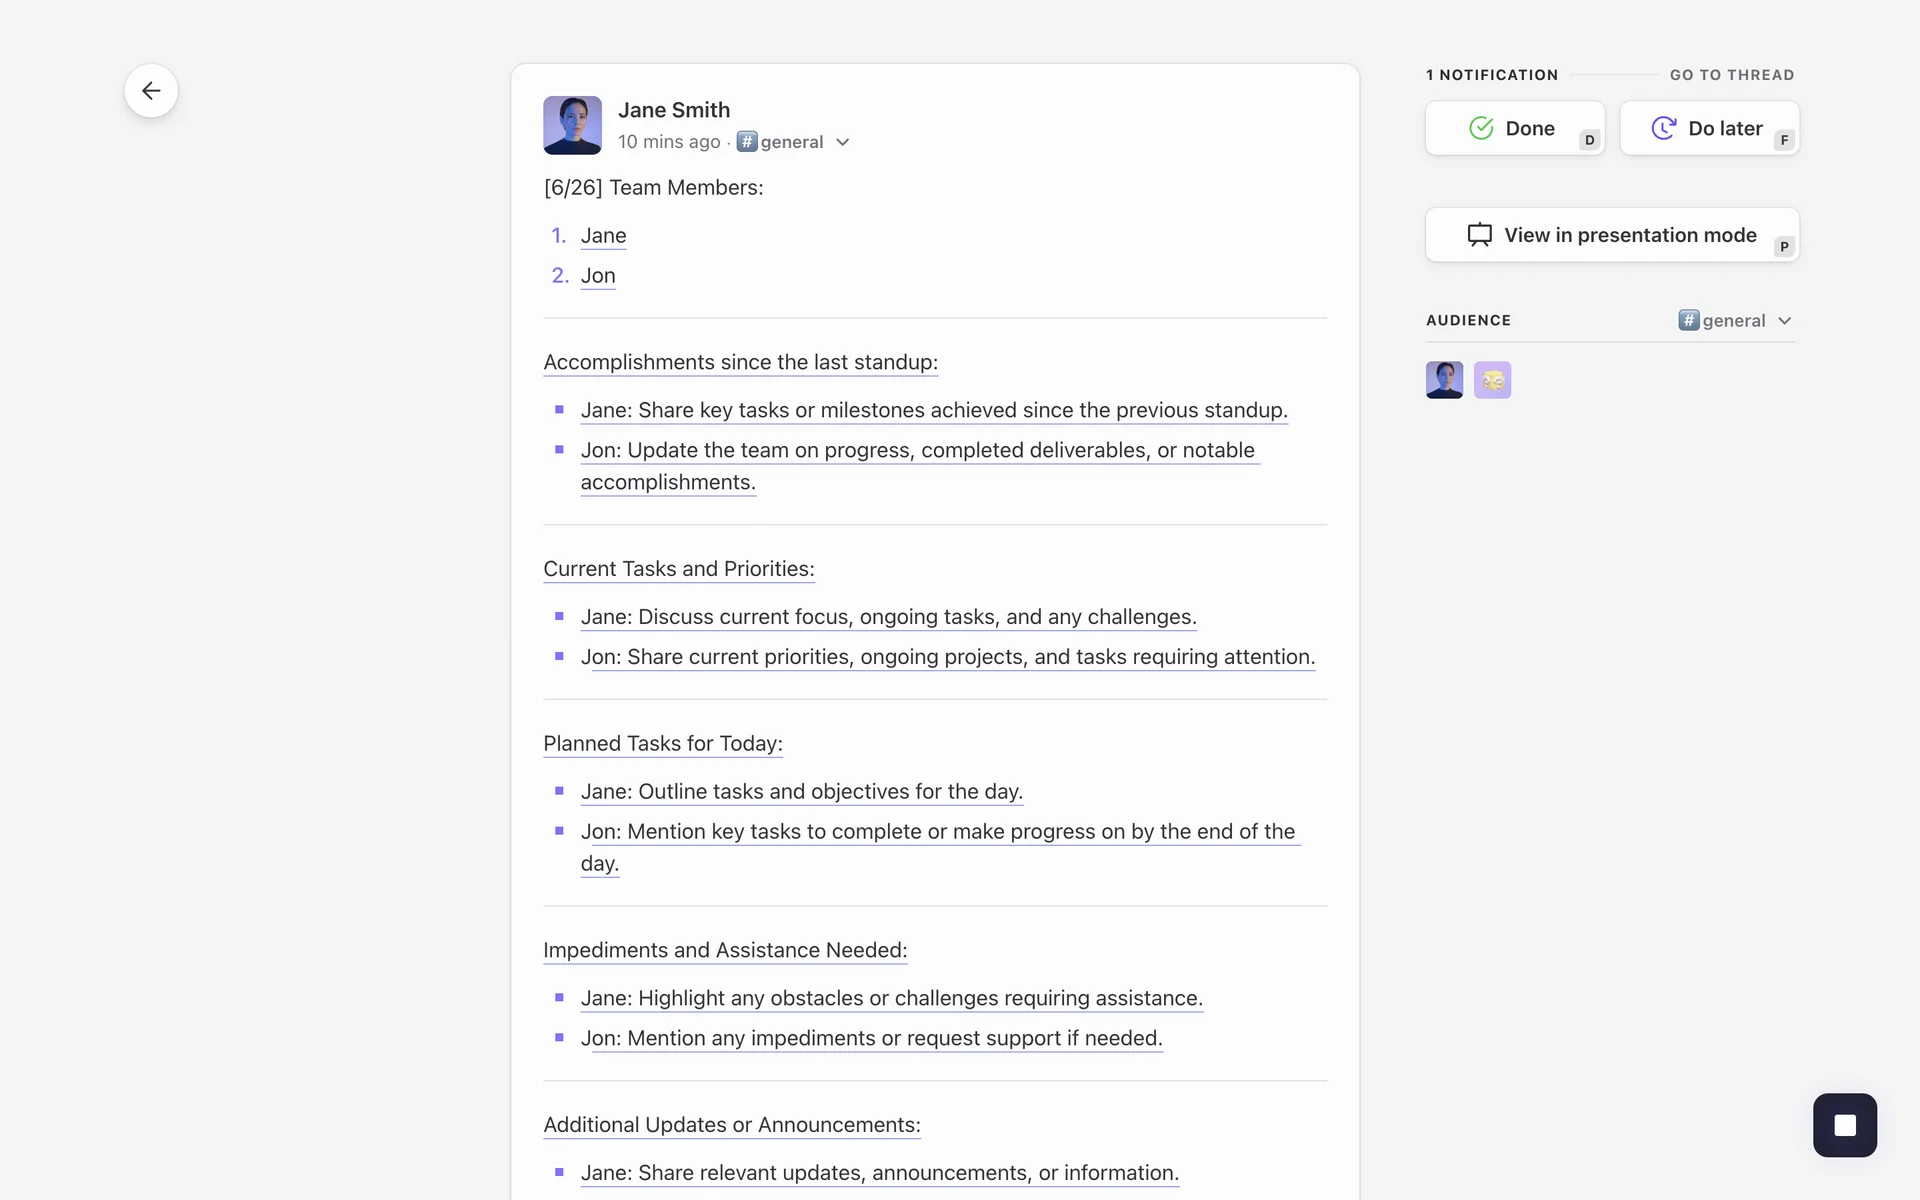Image resolution: width=1920 pixels, height=1200 pixels.
Task: Click the Do later clock icon
Action: (x=1663, y=128)
